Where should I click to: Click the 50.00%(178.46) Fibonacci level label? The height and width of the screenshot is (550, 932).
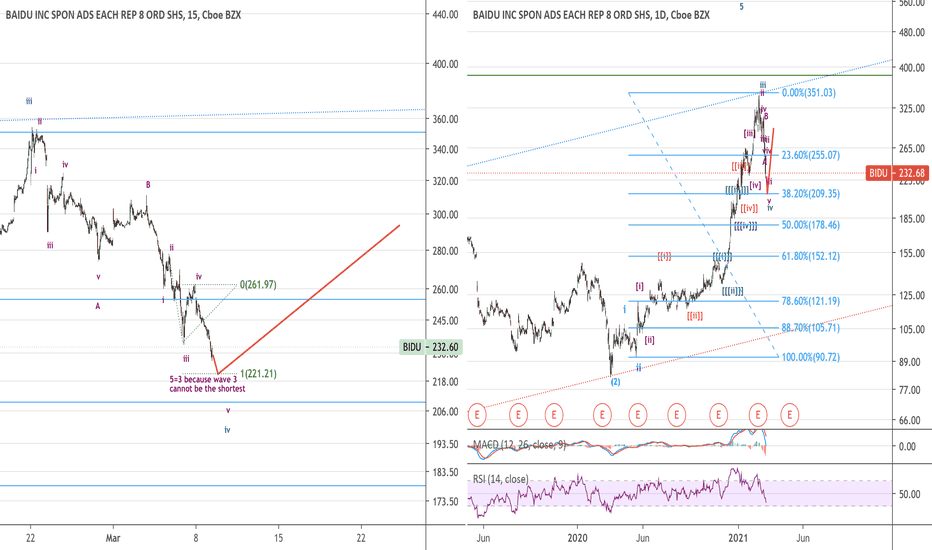(811, 225)
